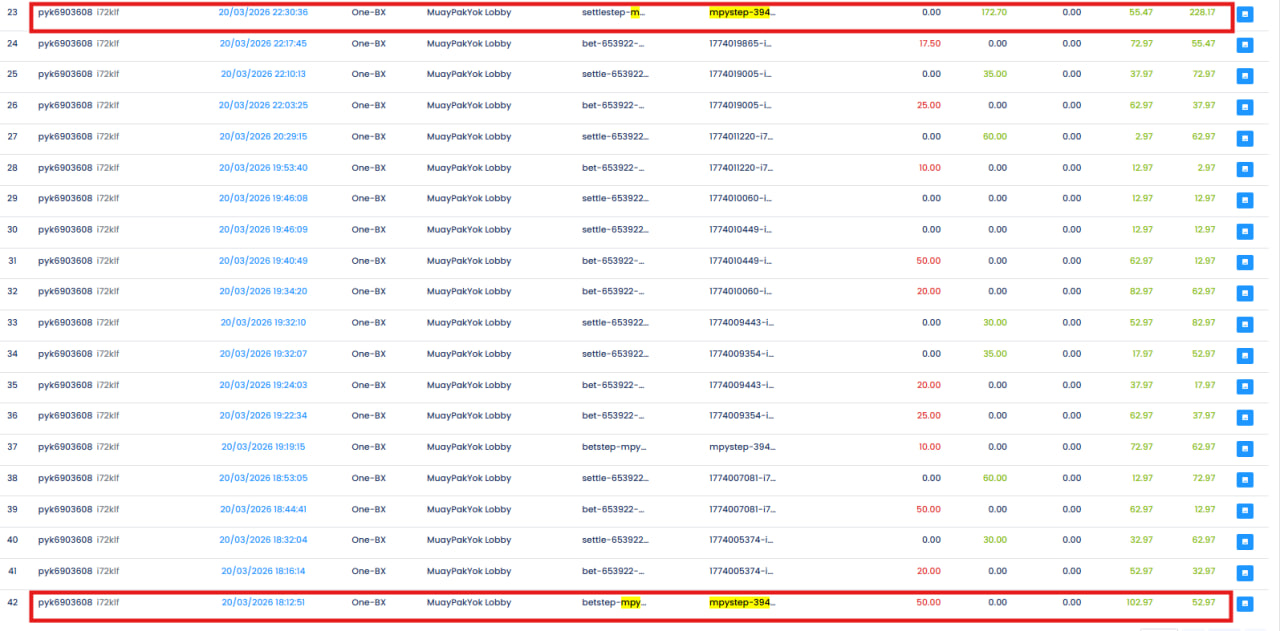Open the 20/03/2026 22:30:36 timestamp link
Screen dimensions: 1280x631
[x=263, y=13]
